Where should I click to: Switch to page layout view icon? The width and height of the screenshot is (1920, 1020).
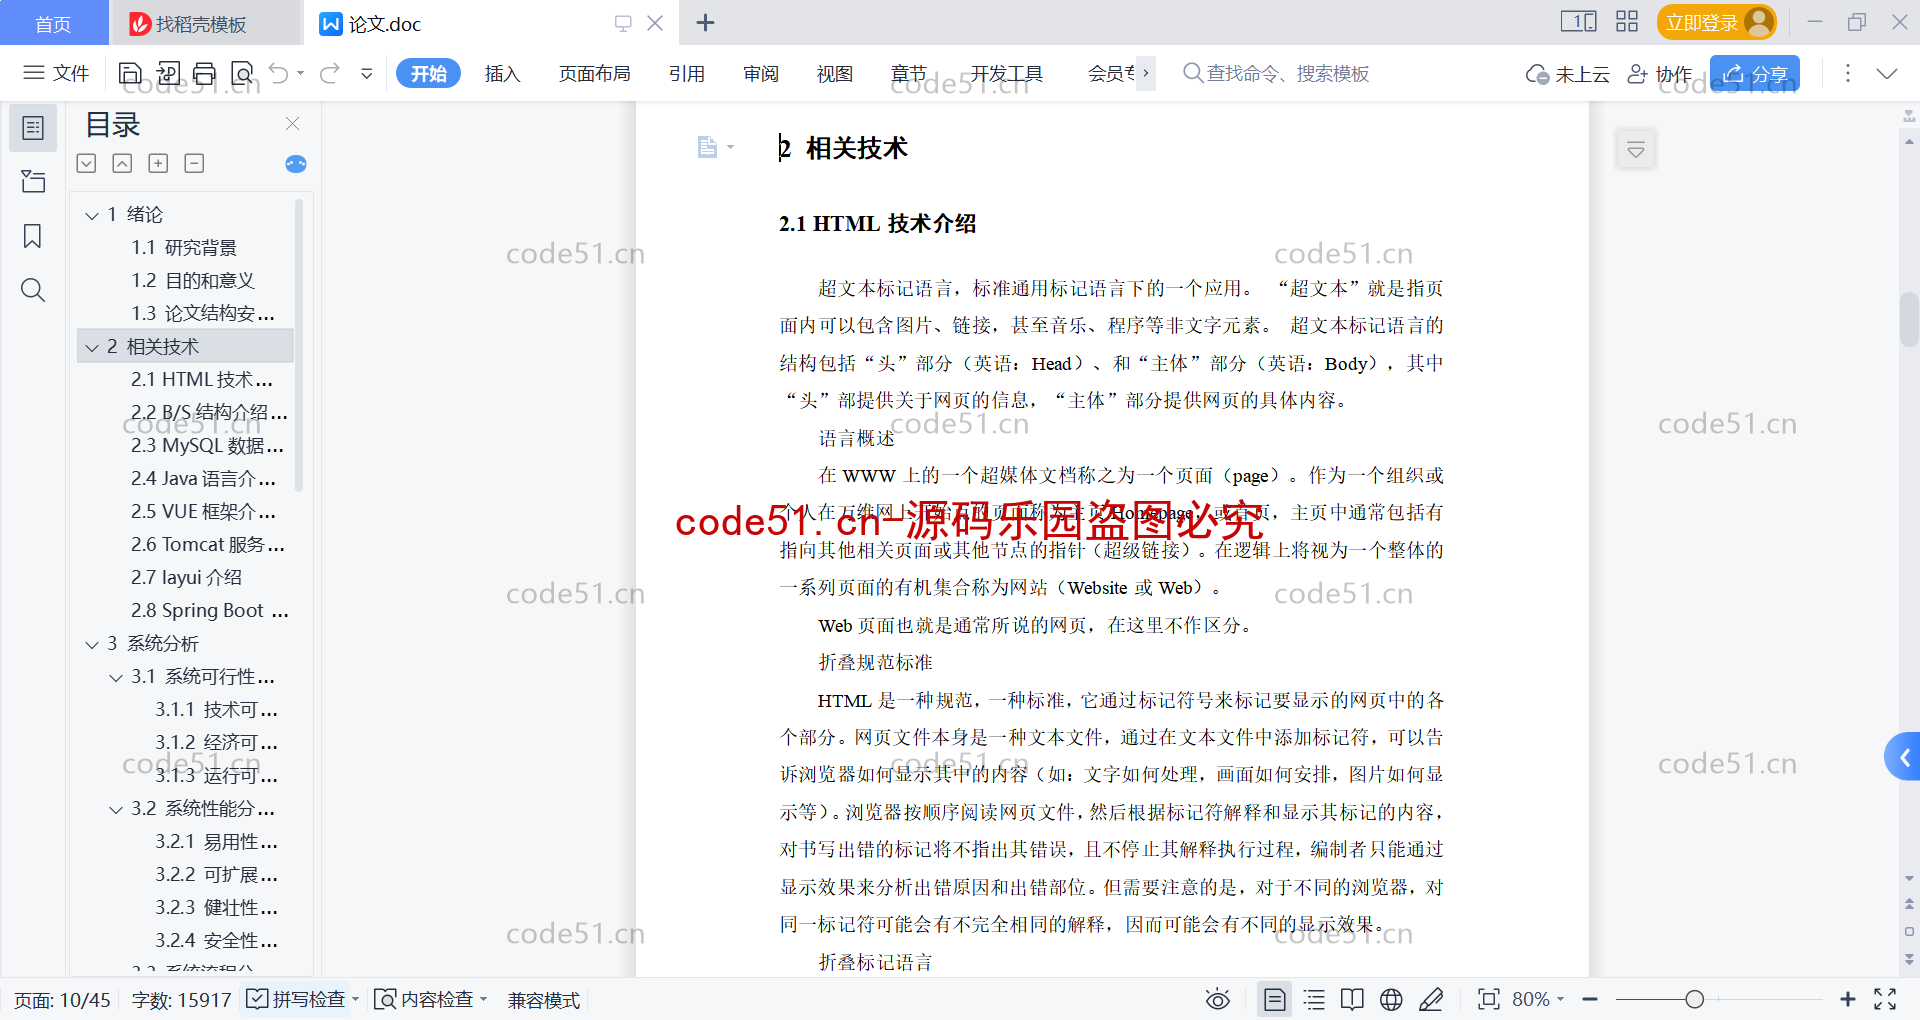tap(1275, 999)
